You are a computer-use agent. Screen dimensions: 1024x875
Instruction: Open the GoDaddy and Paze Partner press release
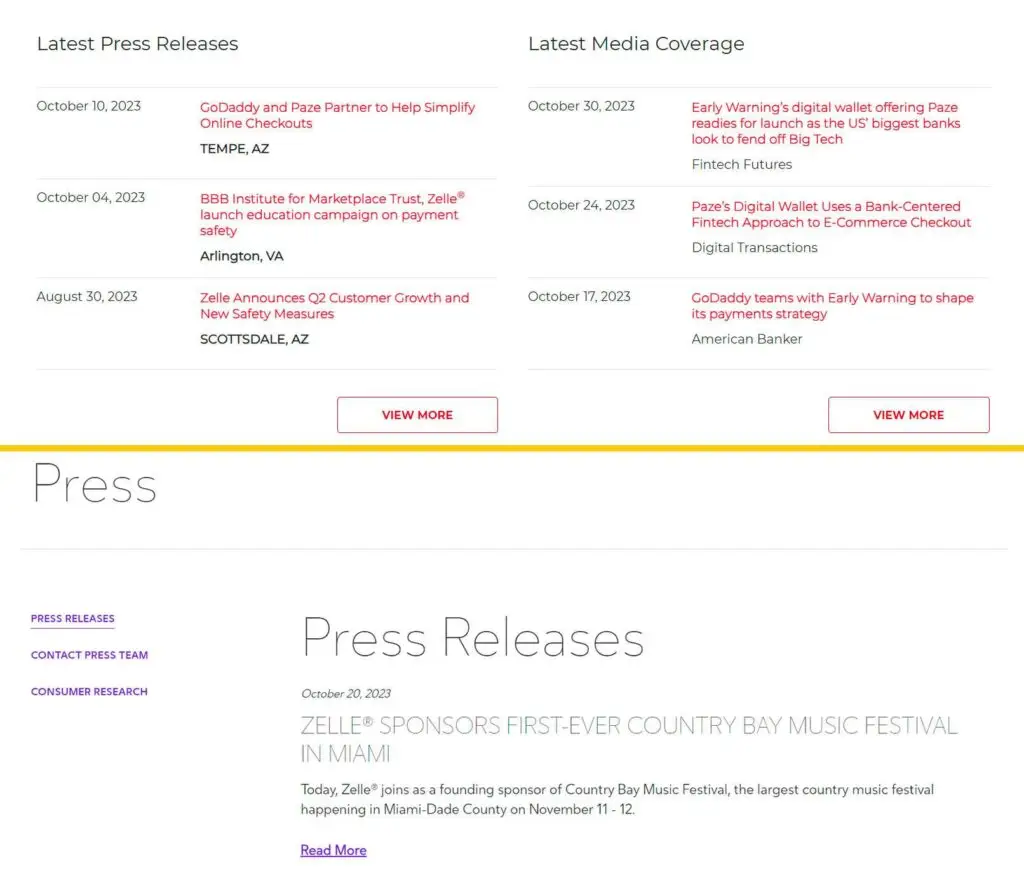pyautogui.click(x=337, y=115)
